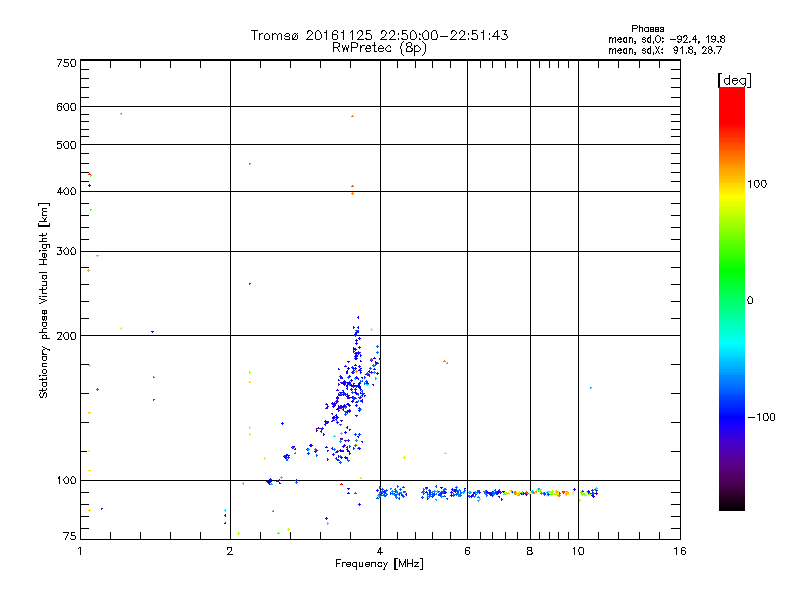Image resolution: width=800 pixels, height=600 pixels.
Task: Click the y-axis tick label '300'
Action: pyautogui.click(x=66, y=251)
